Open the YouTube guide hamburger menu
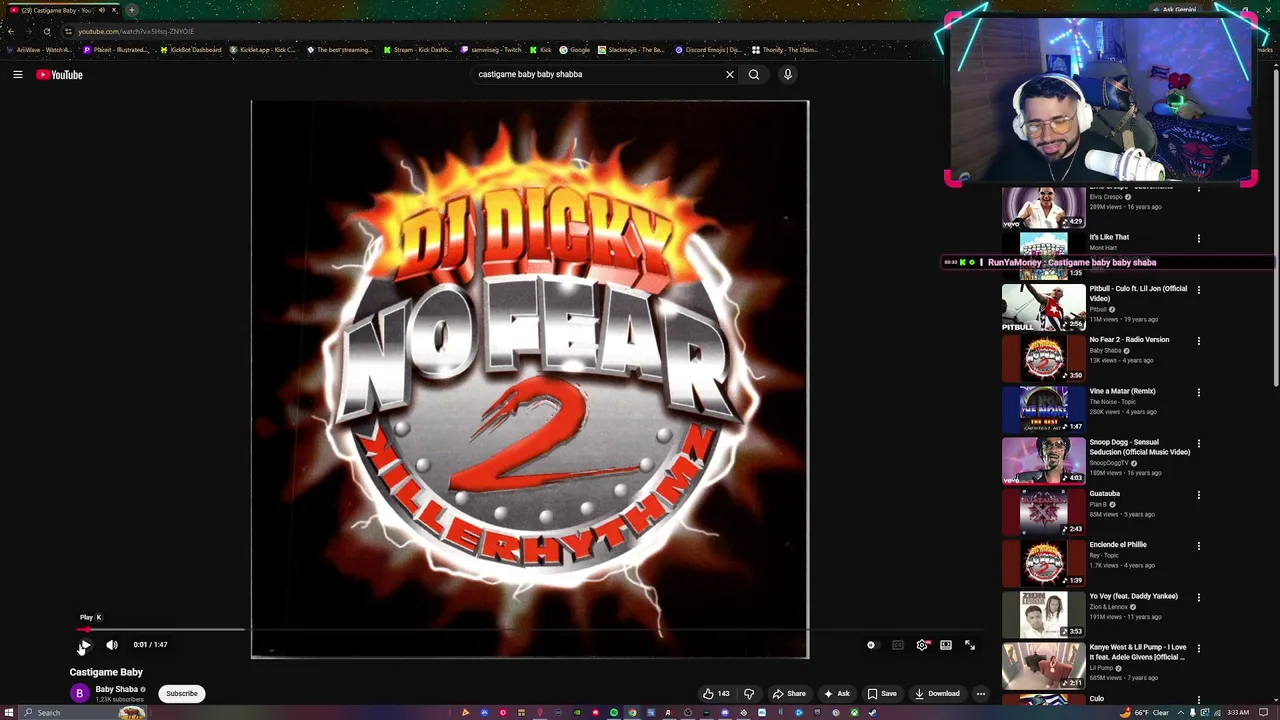1280x720 pixels. tap(18, 74)
